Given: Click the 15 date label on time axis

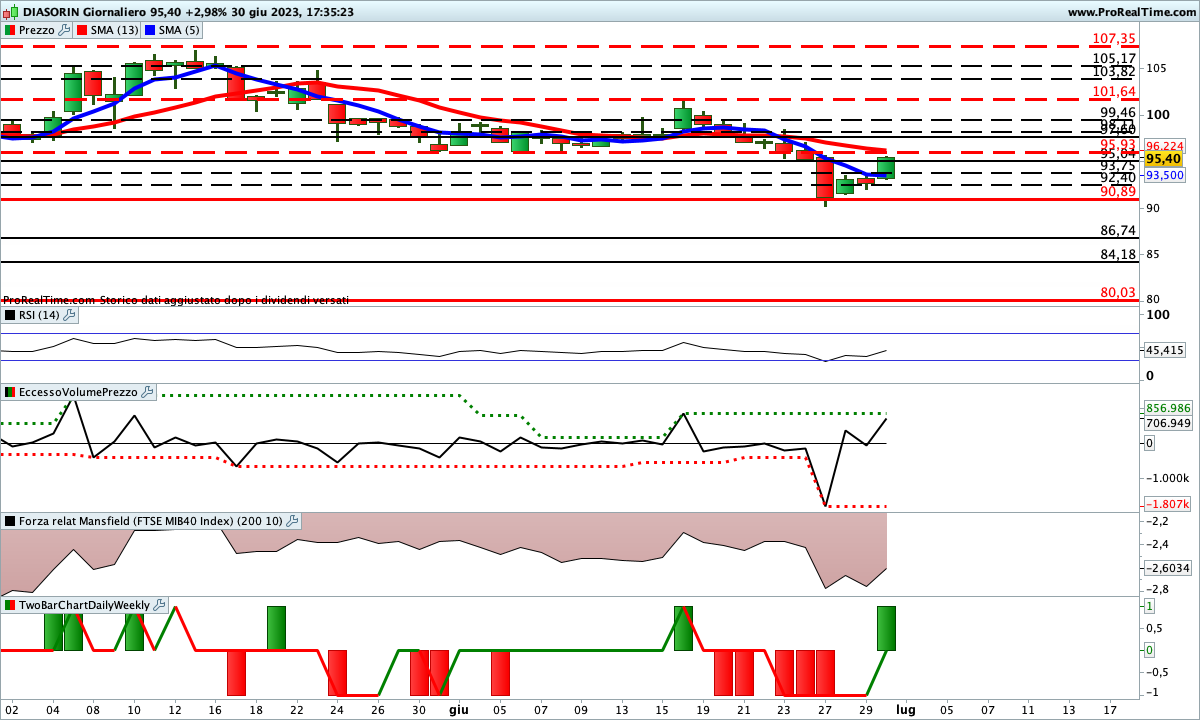Looking at the screenshot, I should click(x=662, y=709).
